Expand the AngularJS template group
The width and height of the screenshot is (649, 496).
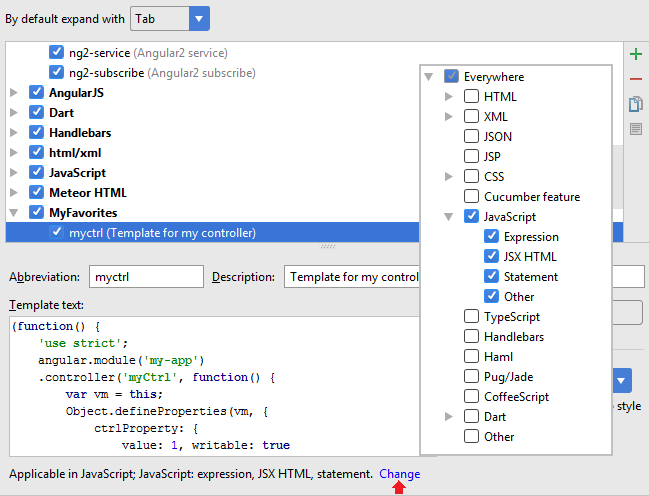click(x=14, y=93)
